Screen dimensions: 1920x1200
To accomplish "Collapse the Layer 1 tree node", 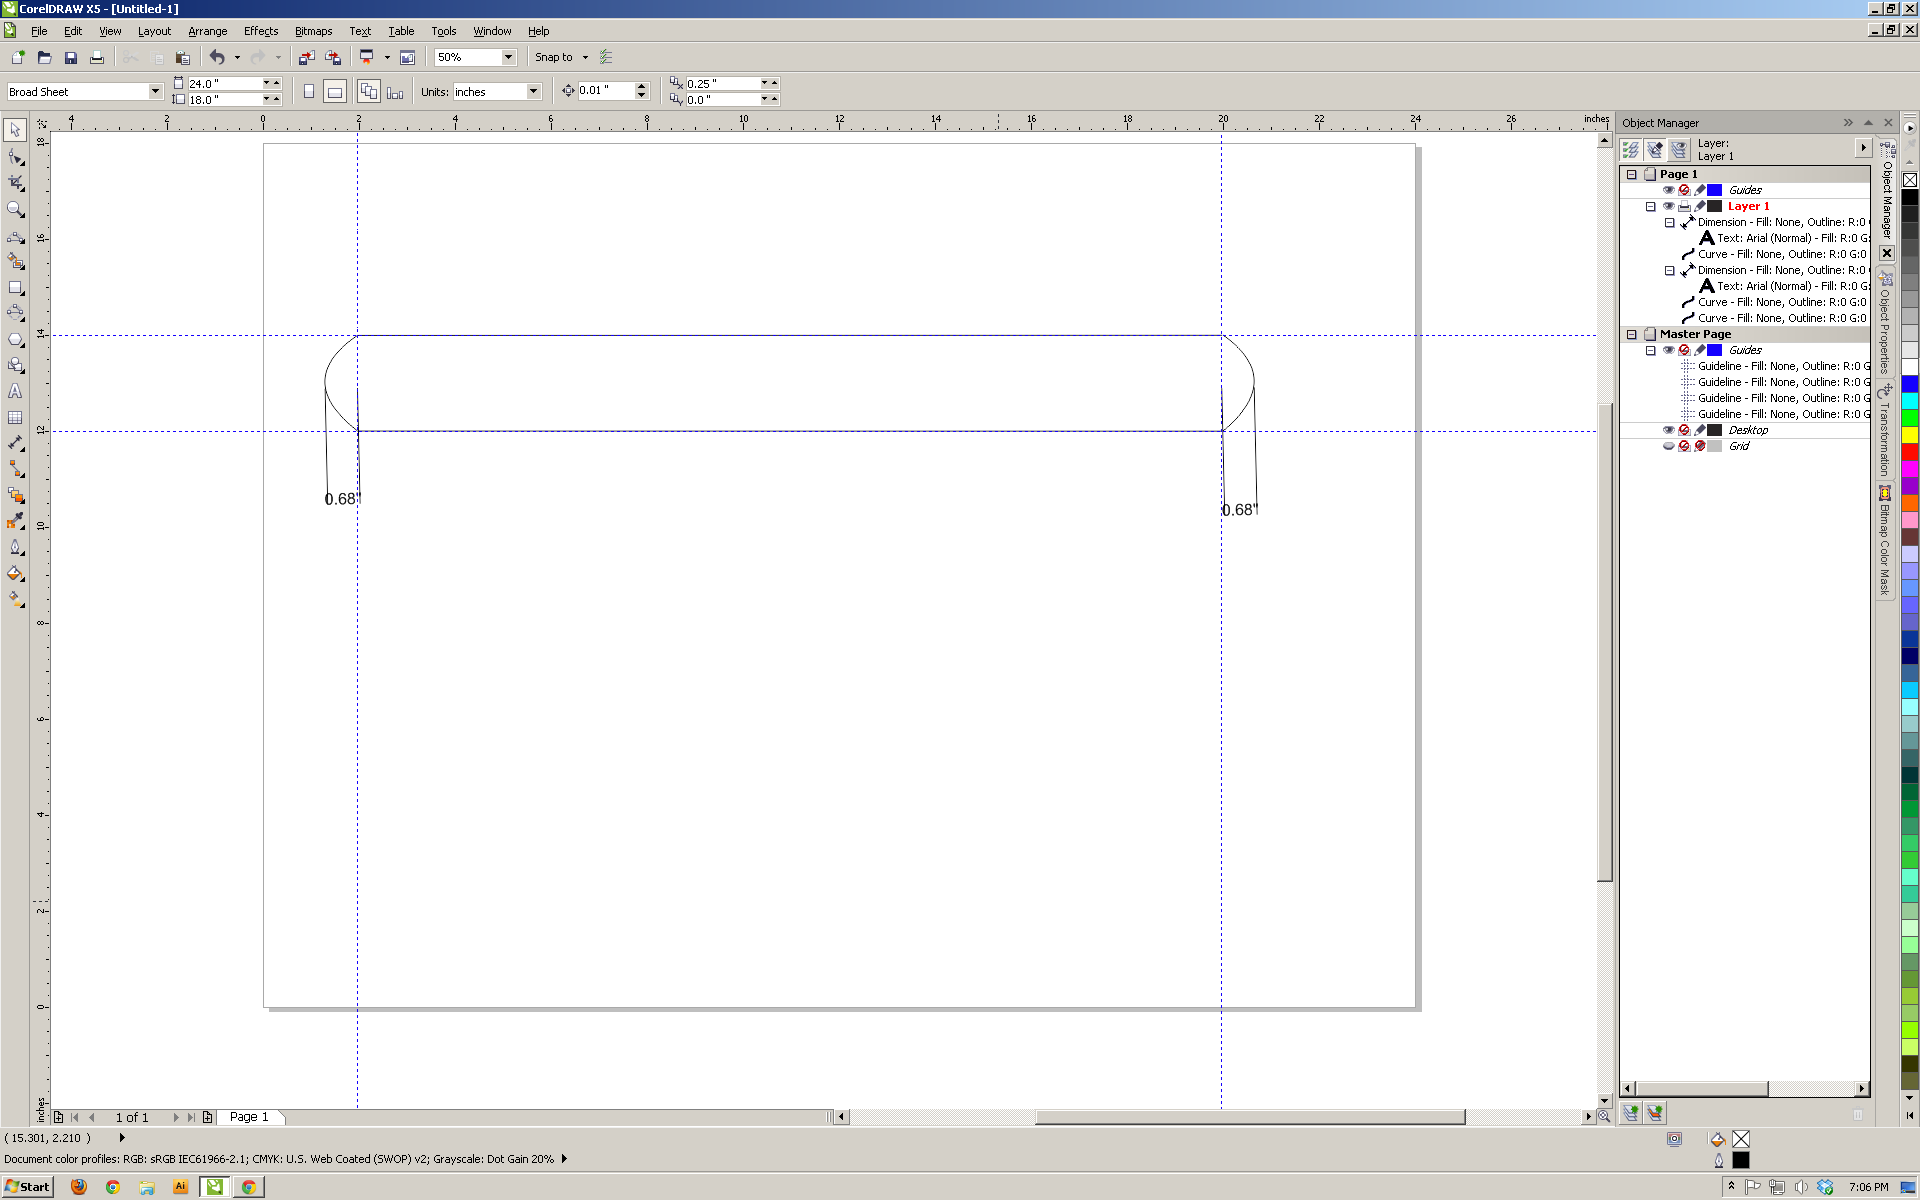I will tap(1651, 206).
